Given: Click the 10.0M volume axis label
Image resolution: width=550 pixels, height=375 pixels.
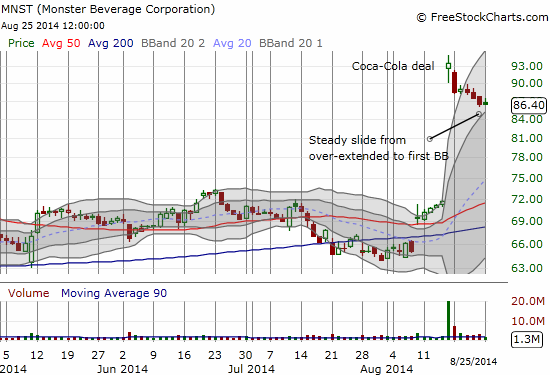Looking at the screenshot, I should pyautogui.click(x=528, y=321).
